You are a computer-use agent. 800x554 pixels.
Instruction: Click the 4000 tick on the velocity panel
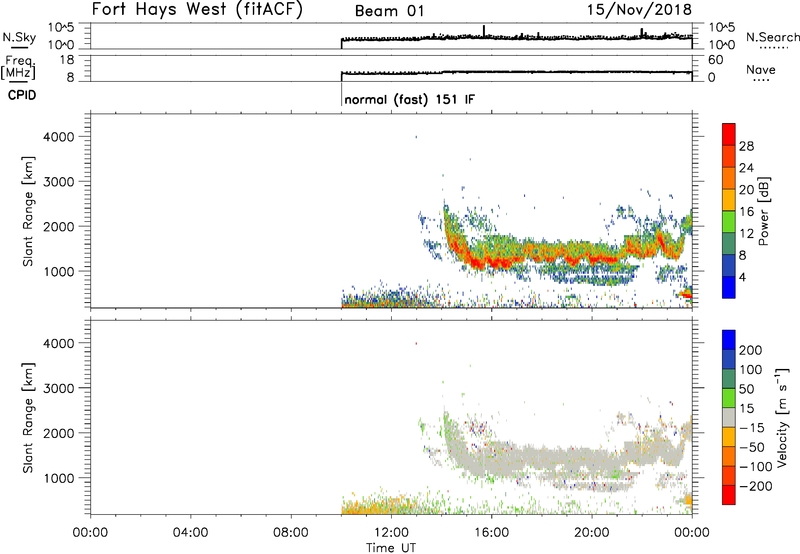pyautogui.click(x=59, y=343)
